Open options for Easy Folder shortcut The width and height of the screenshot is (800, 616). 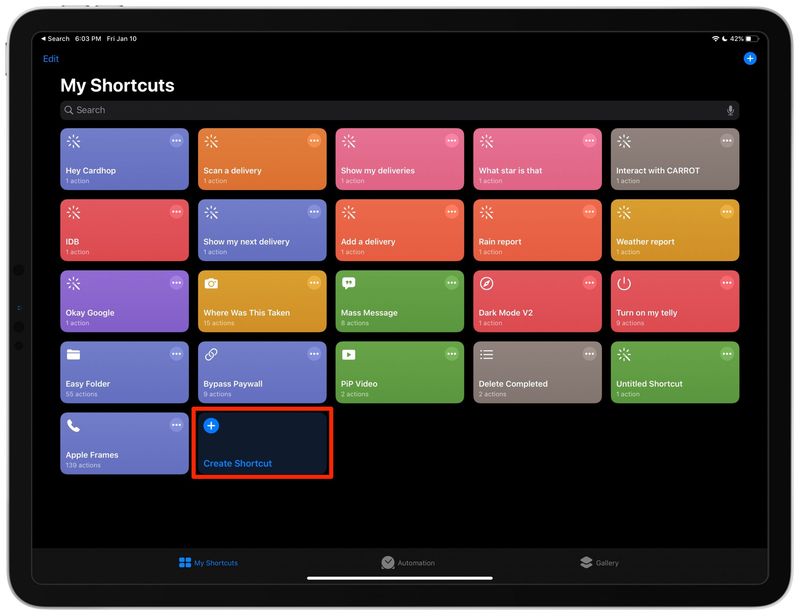(x=176, y=354)
